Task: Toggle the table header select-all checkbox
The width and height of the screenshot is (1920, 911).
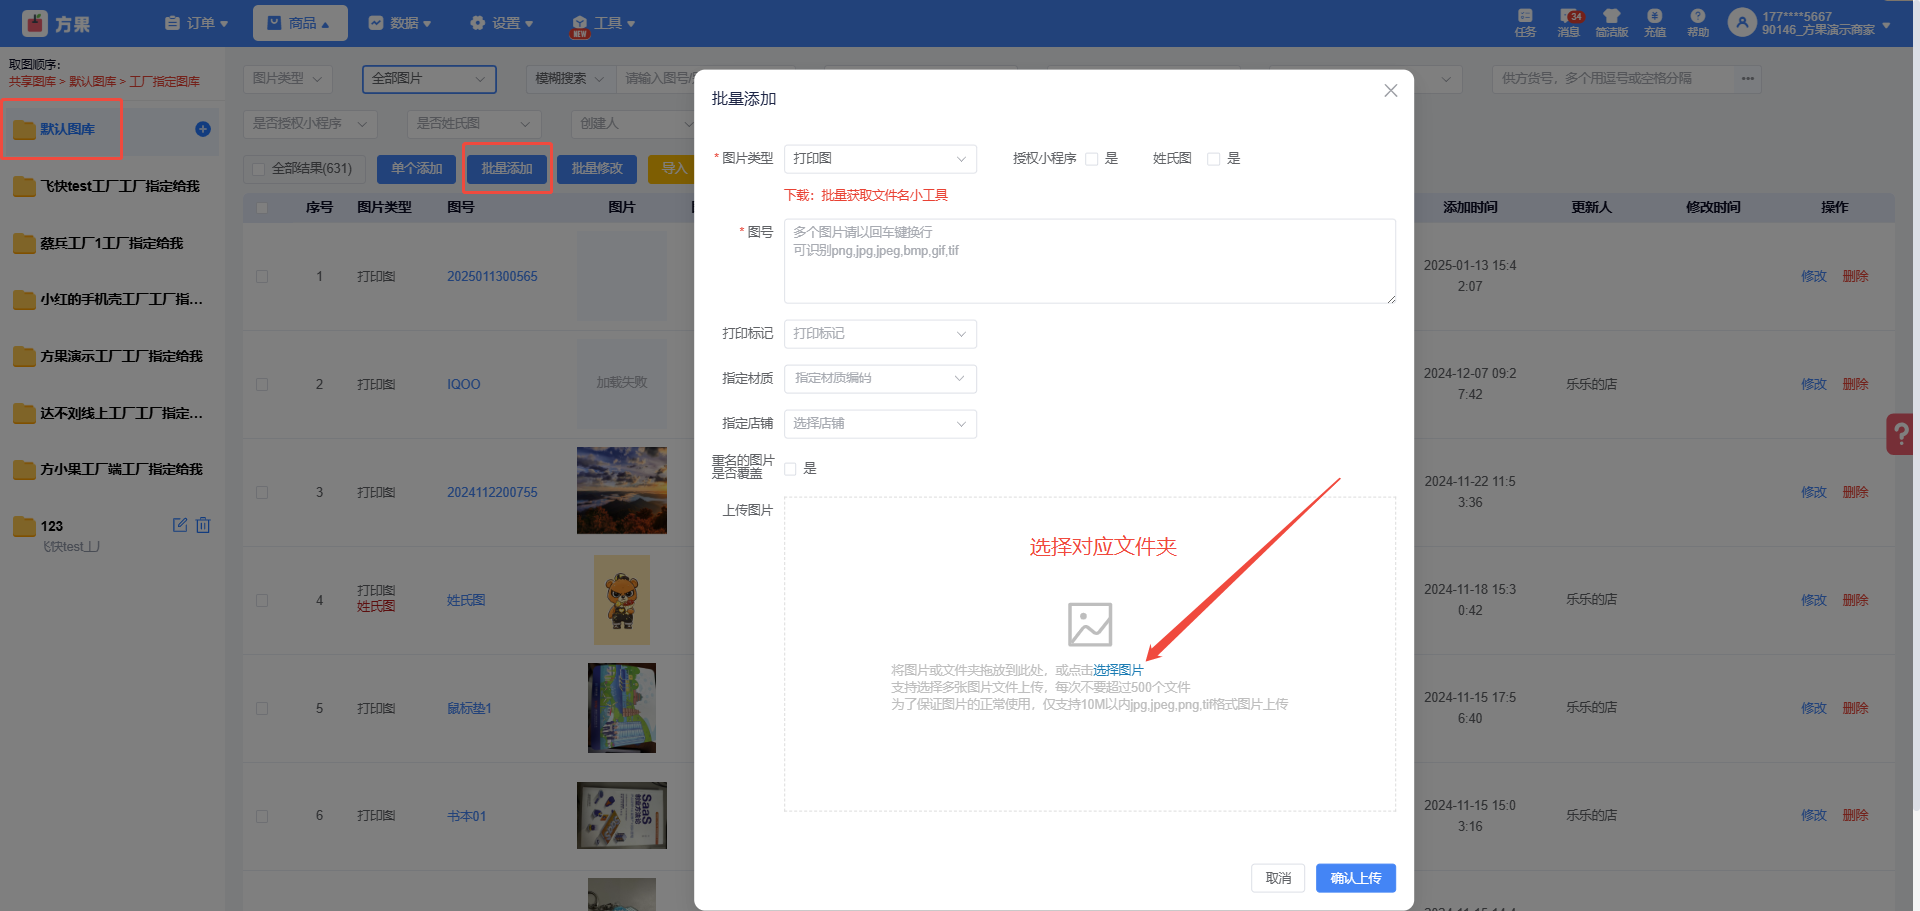Action: click(262, 208)
